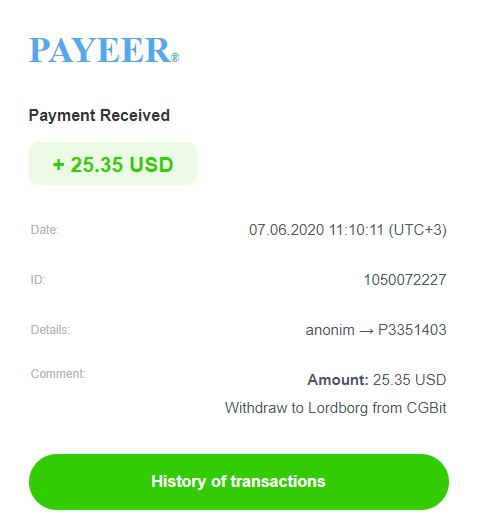Click the account number P3351403

tap(412, 330)
